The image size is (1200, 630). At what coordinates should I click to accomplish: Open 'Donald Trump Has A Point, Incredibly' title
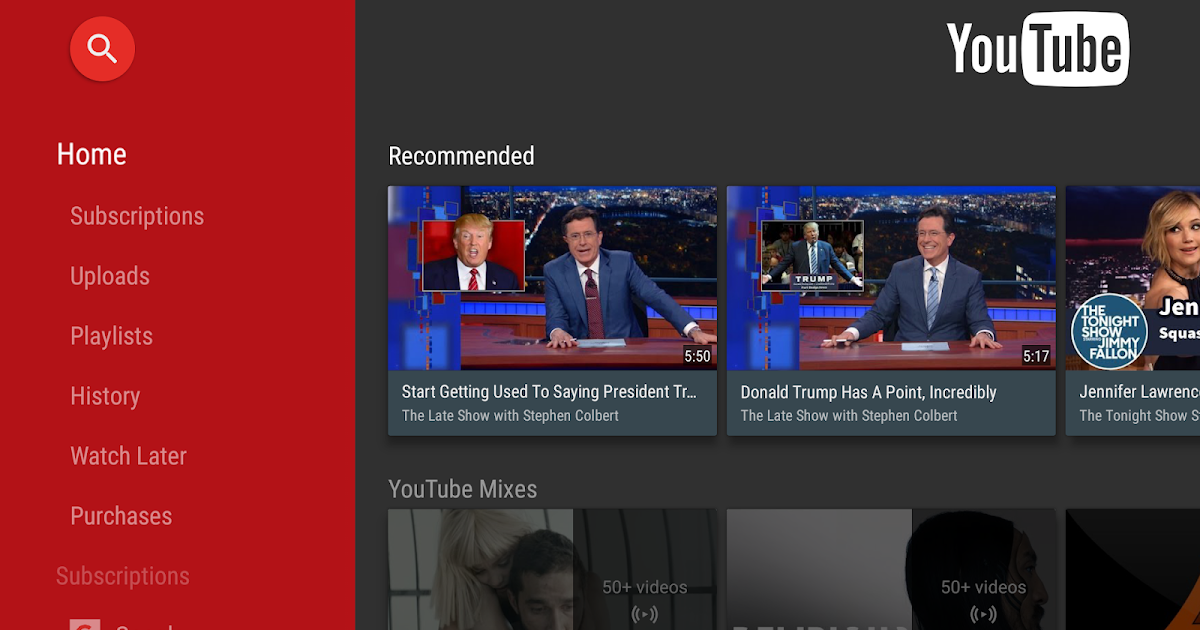(869, 392)
